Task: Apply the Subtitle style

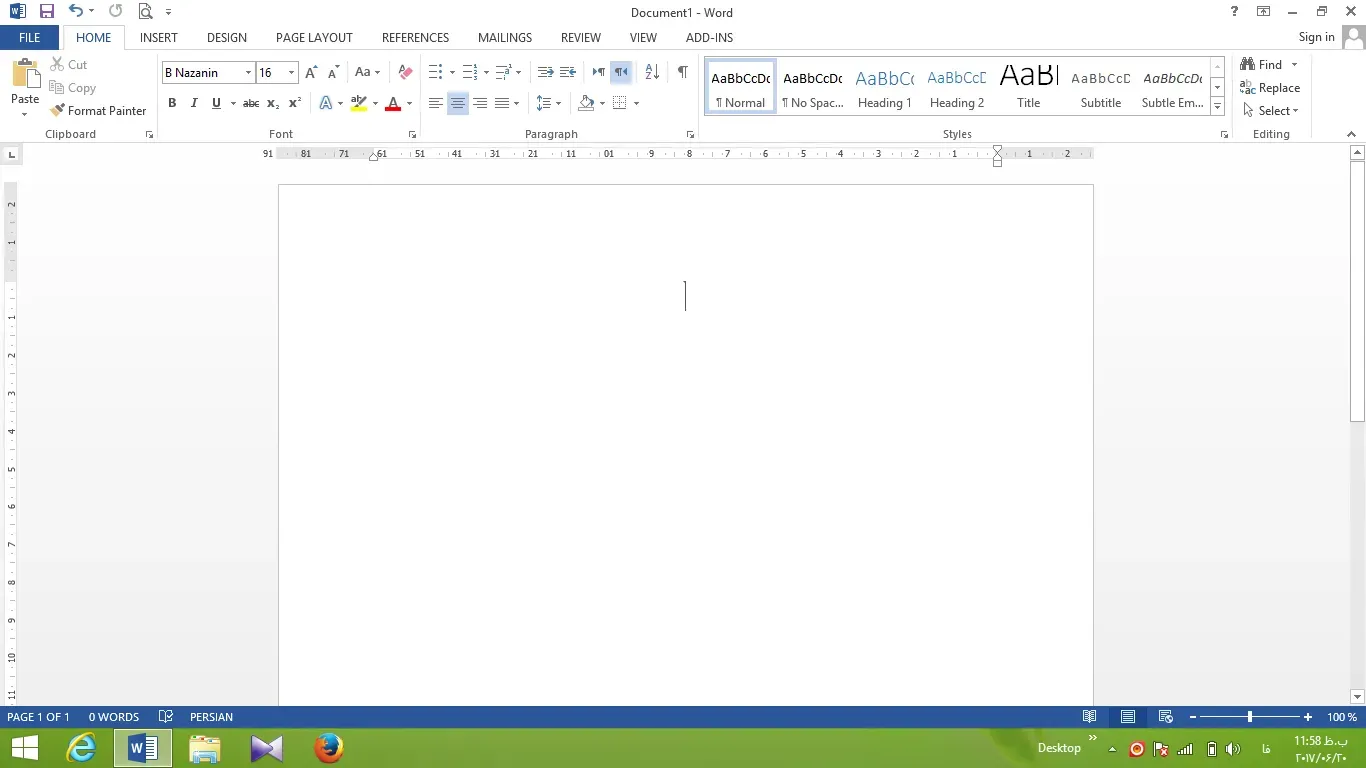Action: pyautogui.click(x=1101, y=87)
